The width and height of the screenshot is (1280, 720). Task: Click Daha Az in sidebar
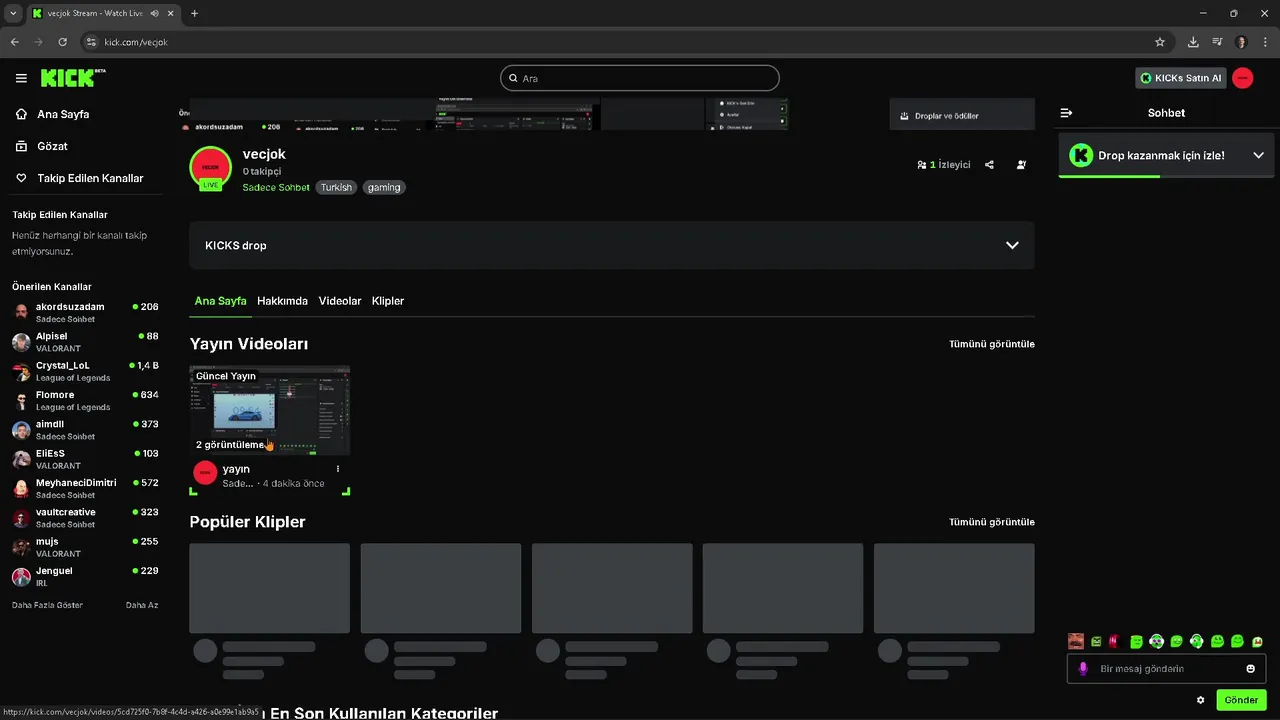pos(142,605)
